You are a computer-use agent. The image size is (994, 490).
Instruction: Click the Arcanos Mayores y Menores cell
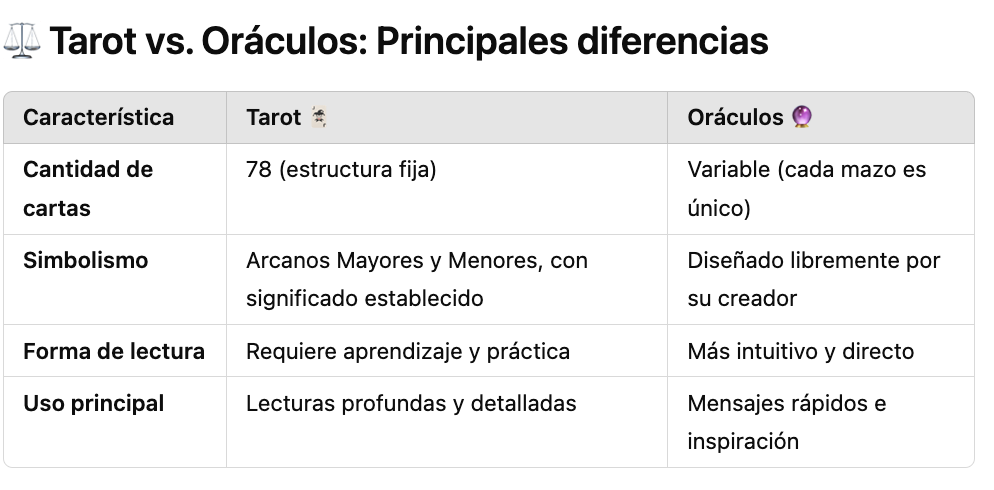coord(416,279)
